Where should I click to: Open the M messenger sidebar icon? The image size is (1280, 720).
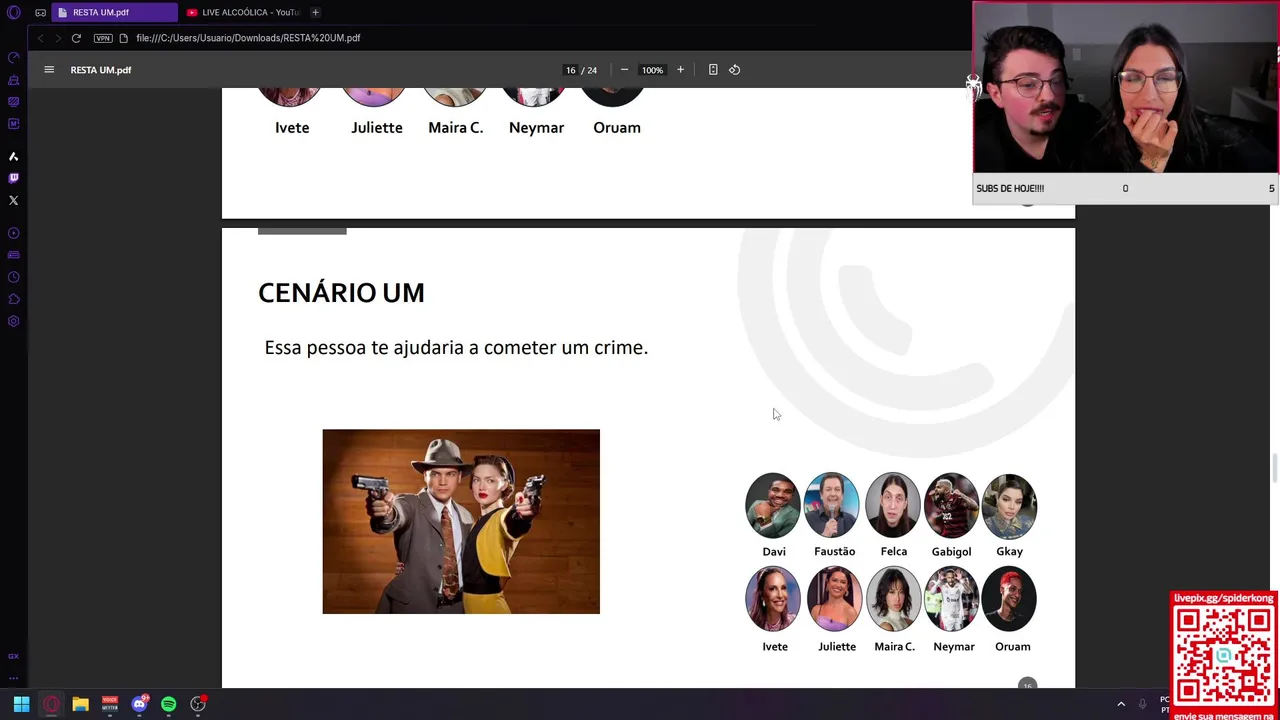click(x=13, y=124)
